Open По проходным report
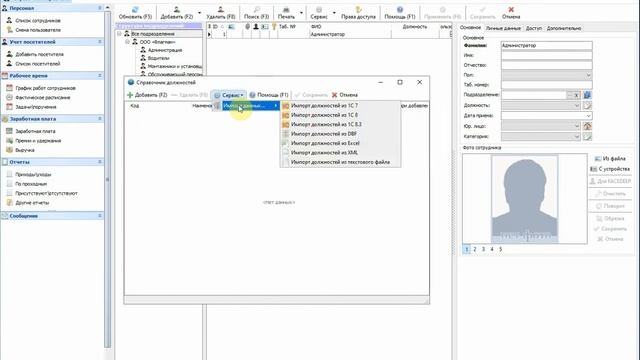The width and height of the screenshot is (640, 360). click(x=31, y=184)
